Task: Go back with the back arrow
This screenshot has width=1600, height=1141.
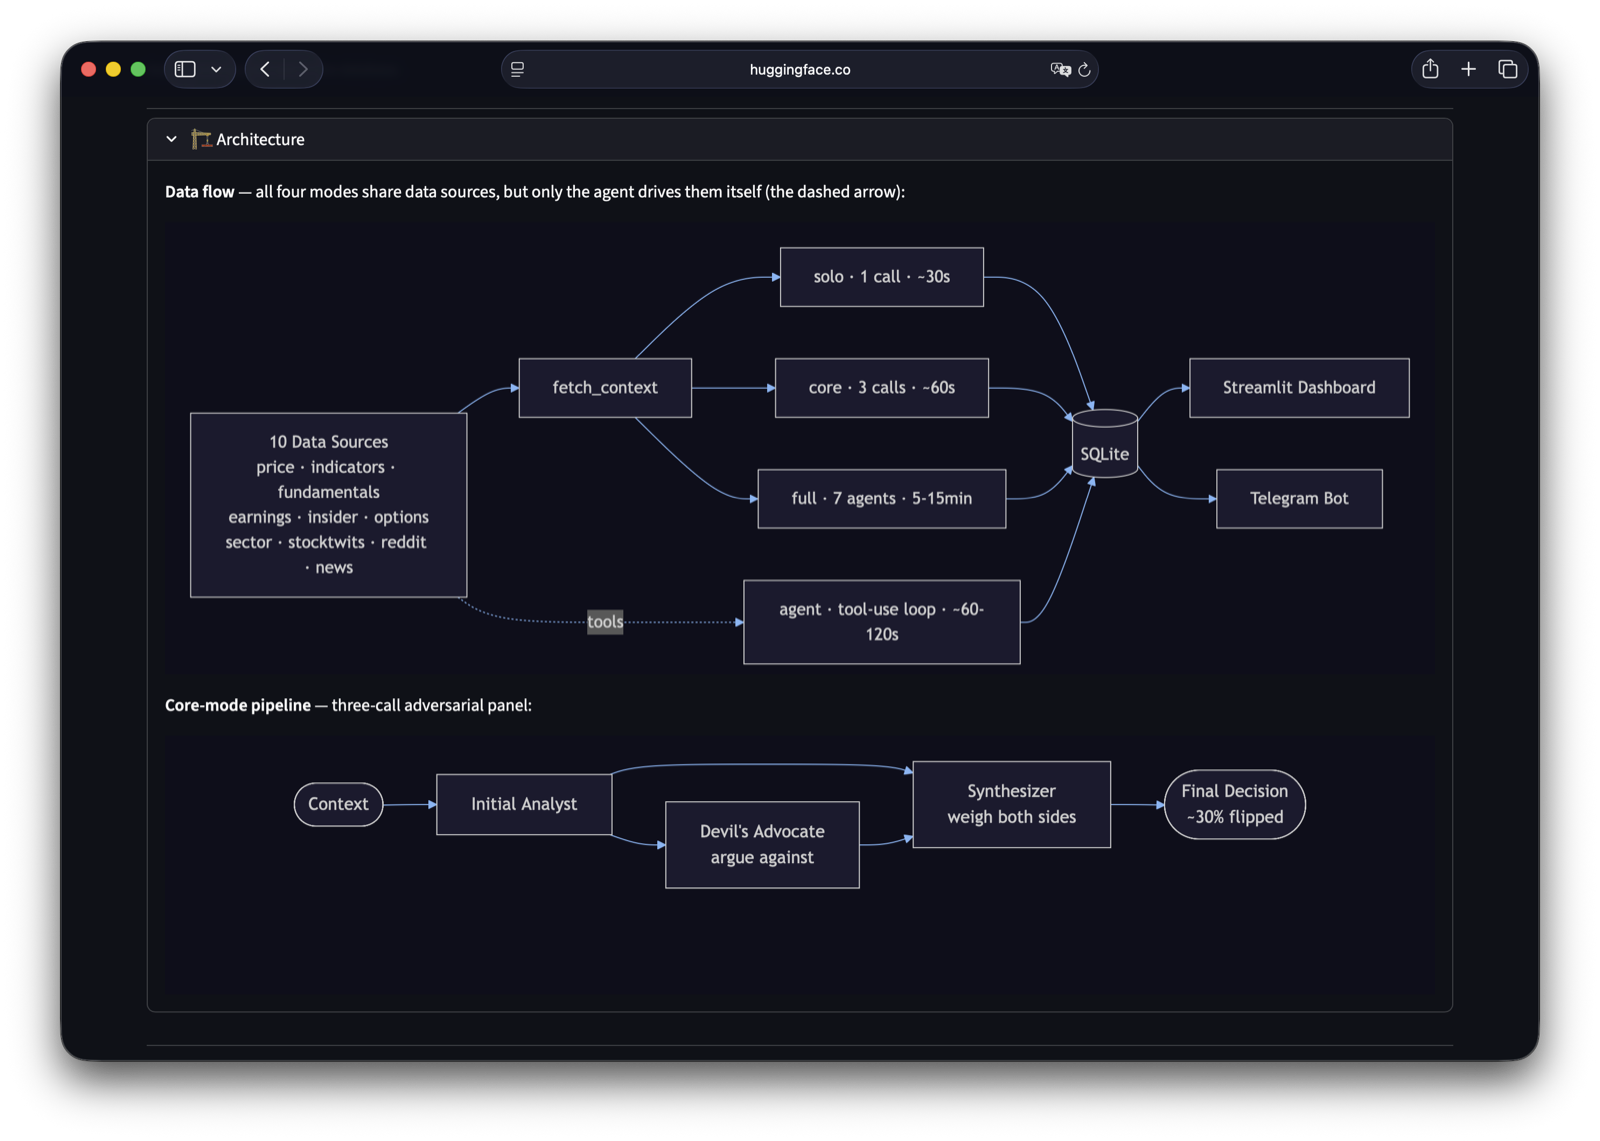Action: (x=265, y=69)
